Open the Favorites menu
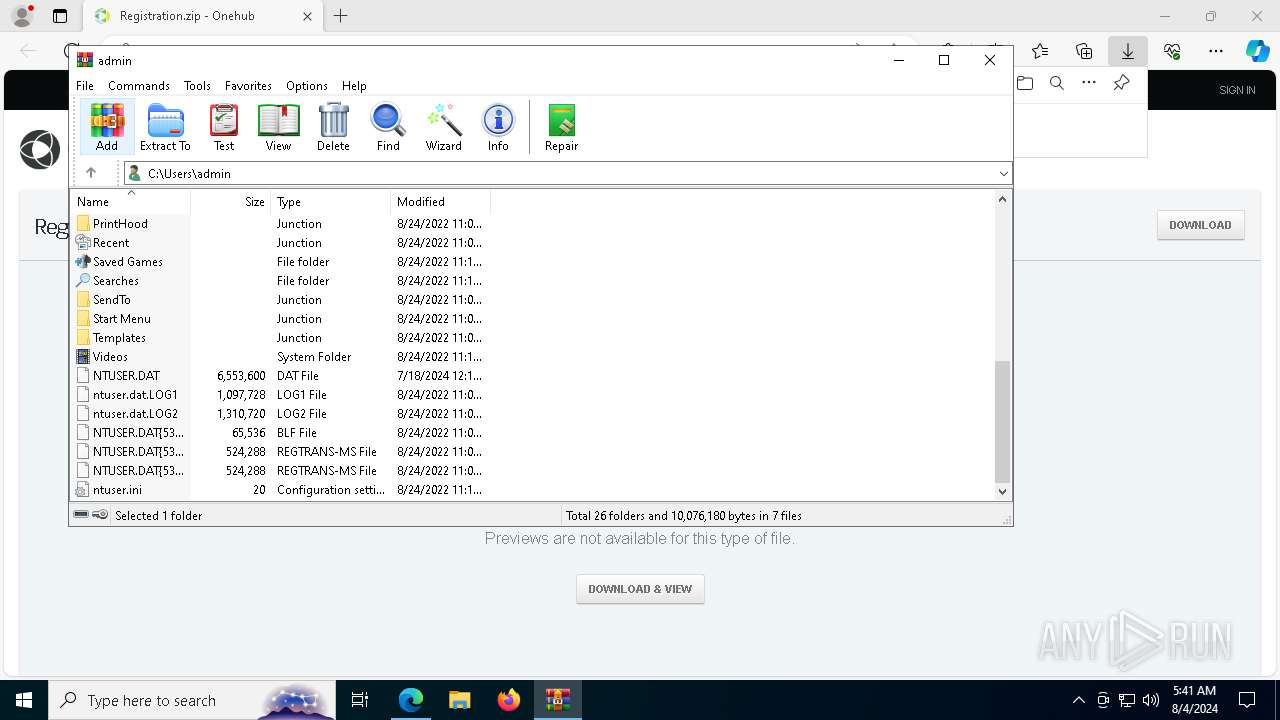This screenshot has height=720, width=1280. pos(248,86)
